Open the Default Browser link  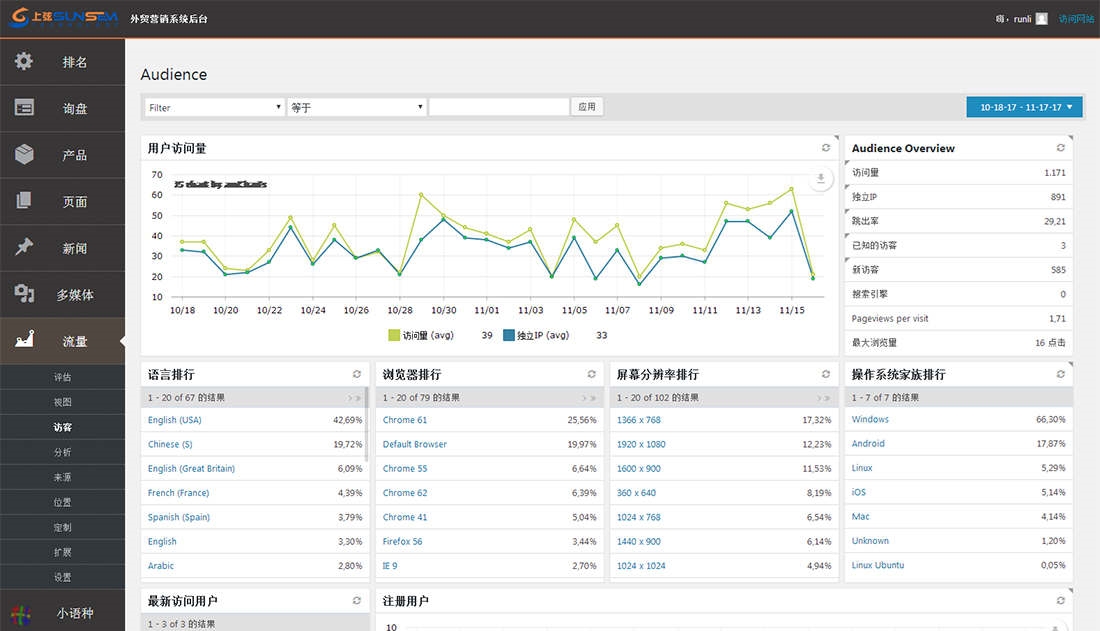pyautogui.click(x=415, y=444)
